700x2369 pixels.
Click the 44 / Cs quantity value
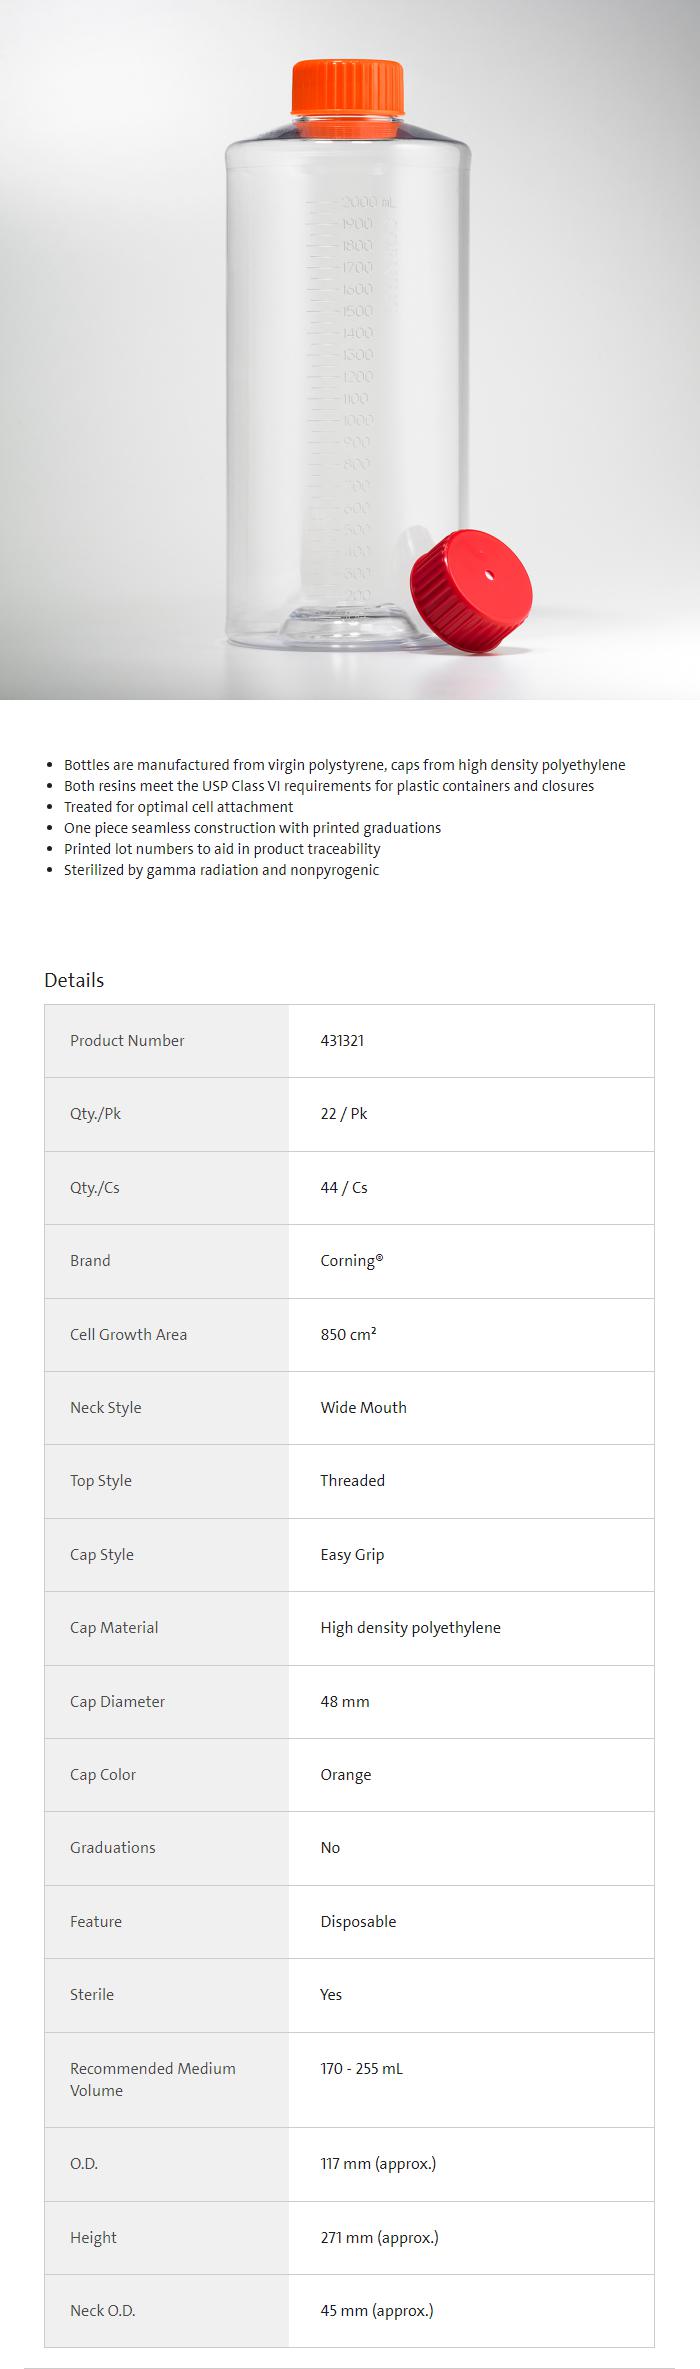pos(344,1187)
